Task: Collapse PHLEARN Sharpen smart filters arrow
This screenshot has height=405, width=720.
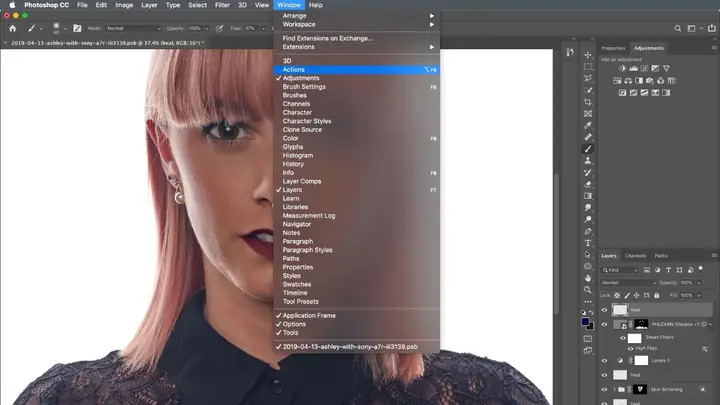Action: point(710,324)
